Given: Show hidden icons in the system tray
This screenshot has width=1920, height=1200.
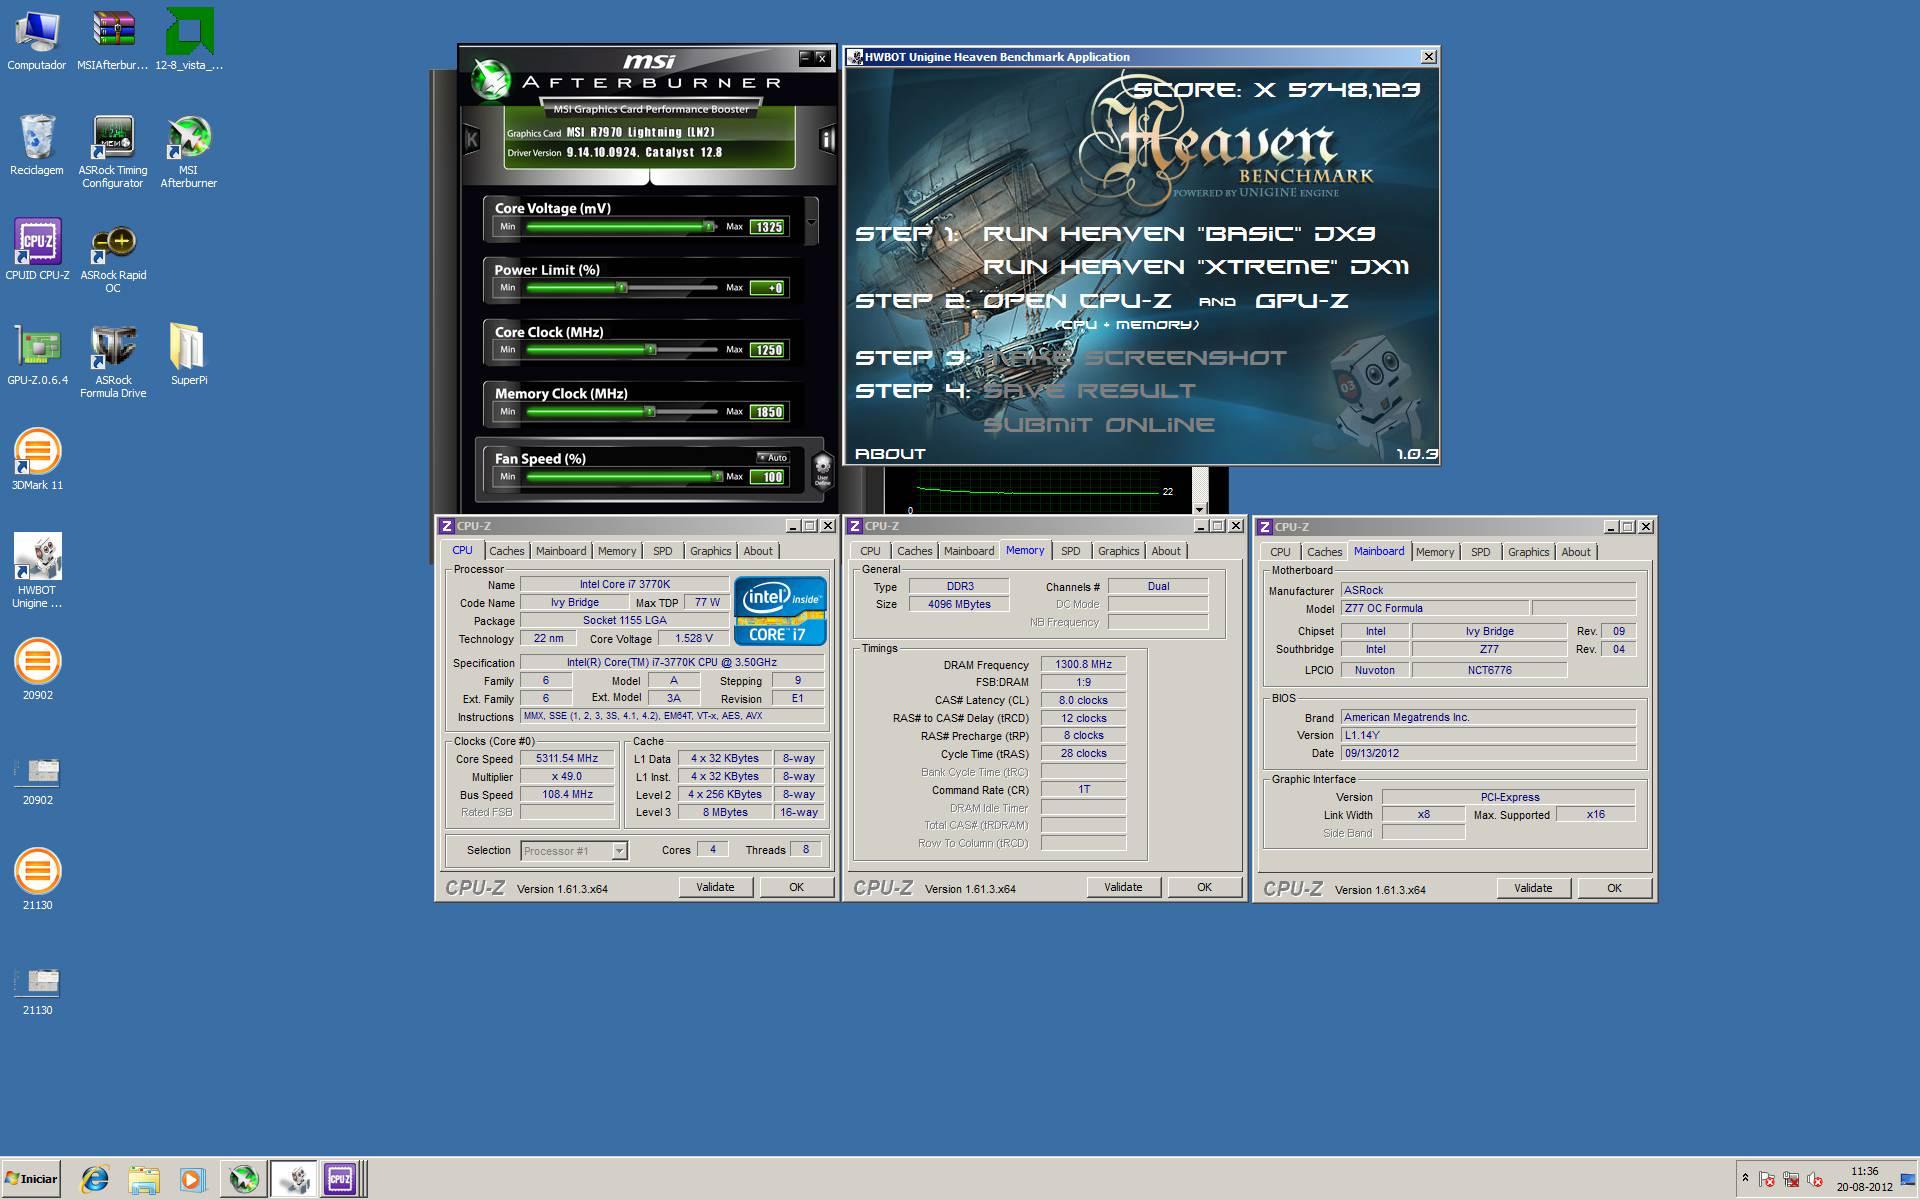Looking at the screenshot, I should pyautogui.click(x=1745, y=1178).
